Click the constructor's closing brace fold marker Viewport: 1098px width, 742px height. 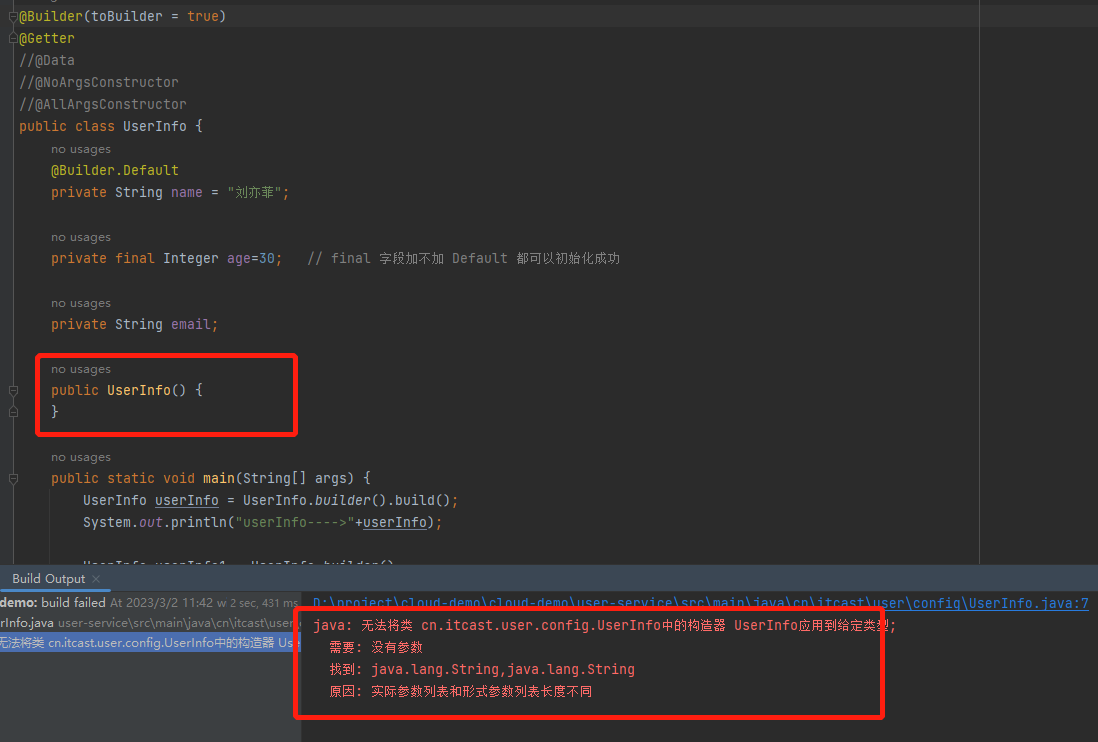point(13,412)
